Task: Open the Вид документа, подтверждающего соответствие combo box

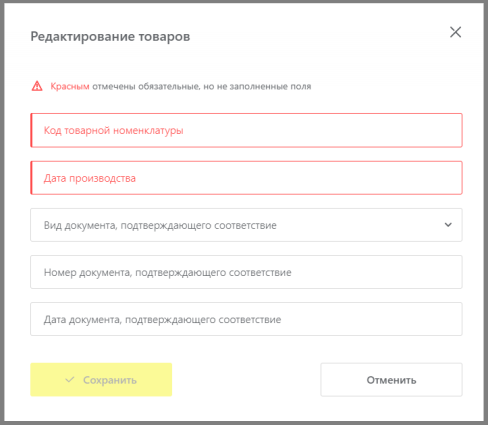Action: click(x=246, y=225)
